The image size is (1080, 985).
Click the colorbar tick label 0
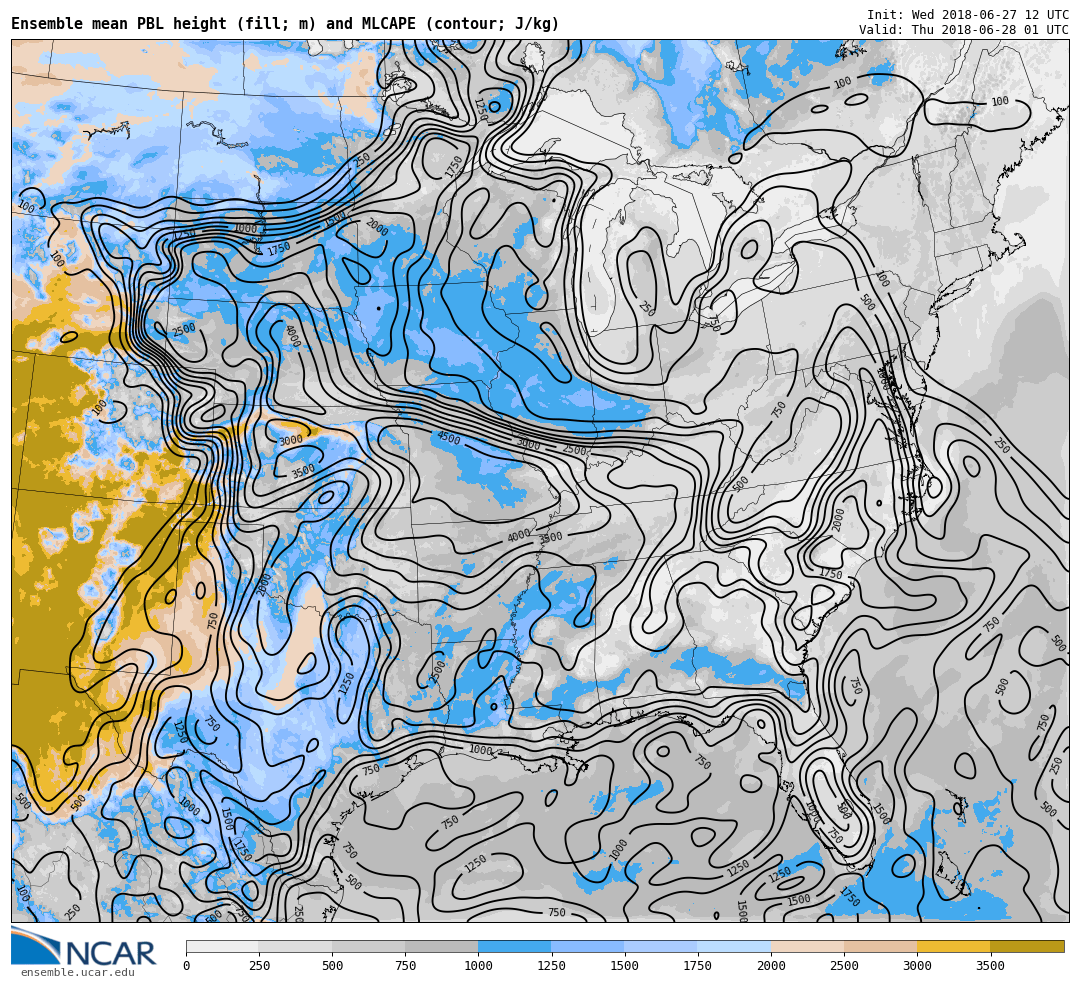click(186, 966)
